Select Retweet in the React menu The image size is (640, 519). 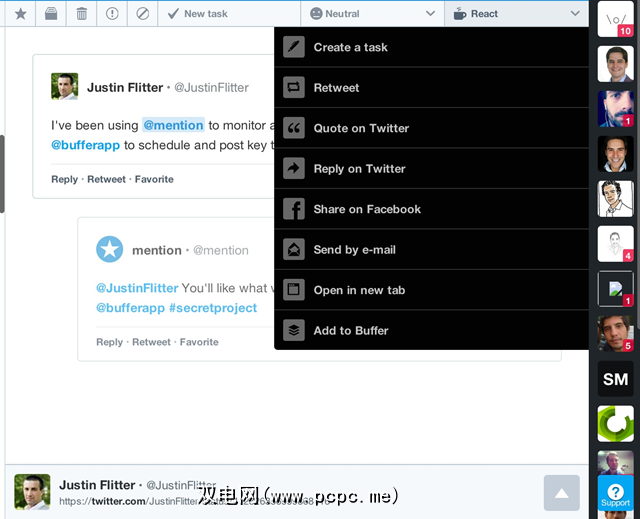click(x=431, y=88)
